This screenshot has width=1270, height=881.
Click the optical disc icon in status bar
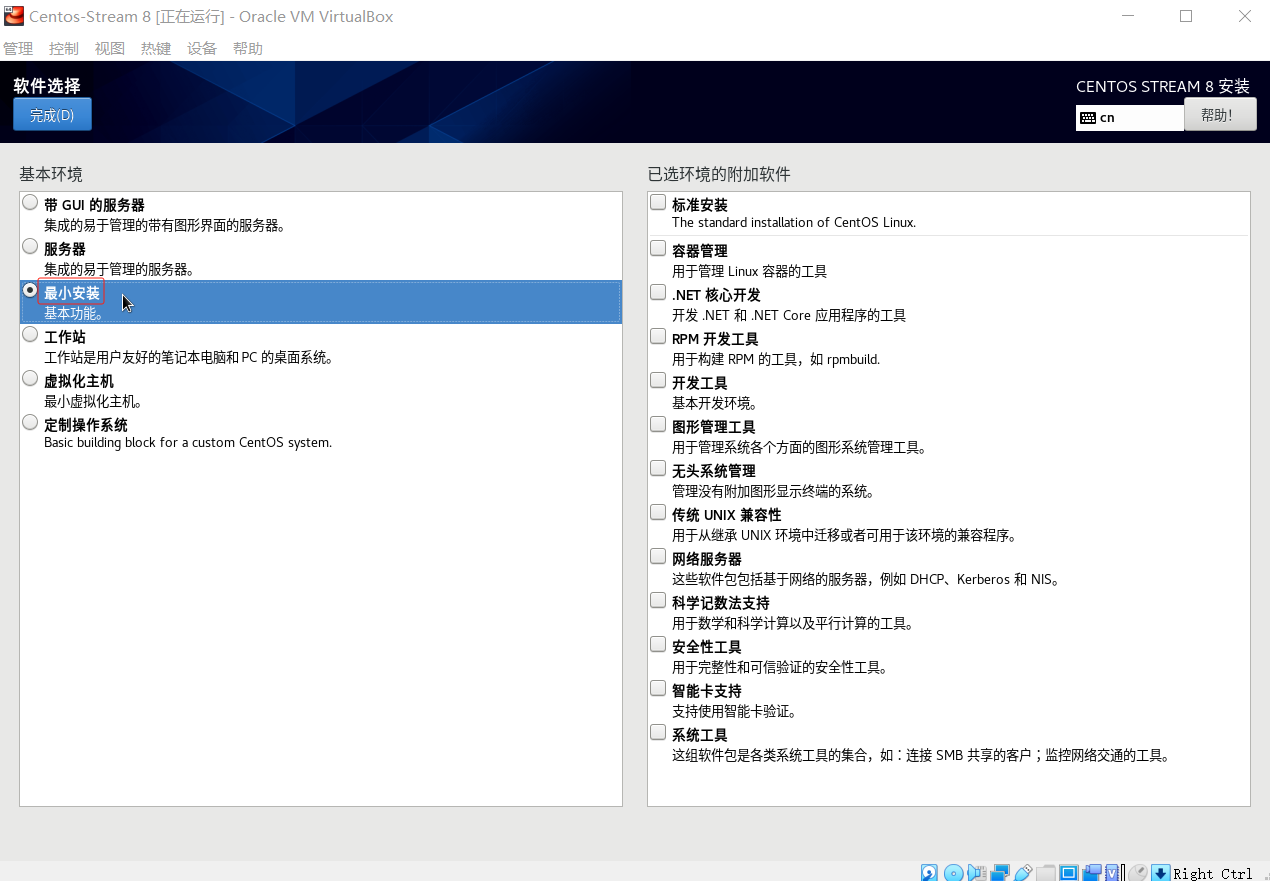tap(954, 873)
